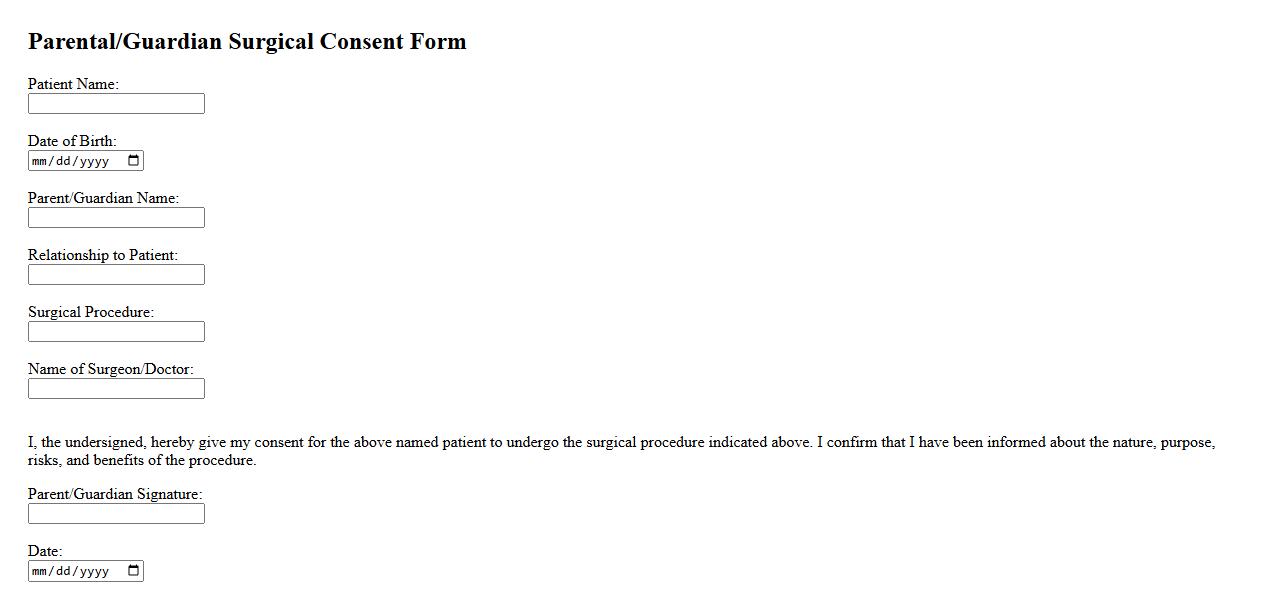Click the "Surgical Procedure:" label text

pyautogui.click(x=91, y=312)
